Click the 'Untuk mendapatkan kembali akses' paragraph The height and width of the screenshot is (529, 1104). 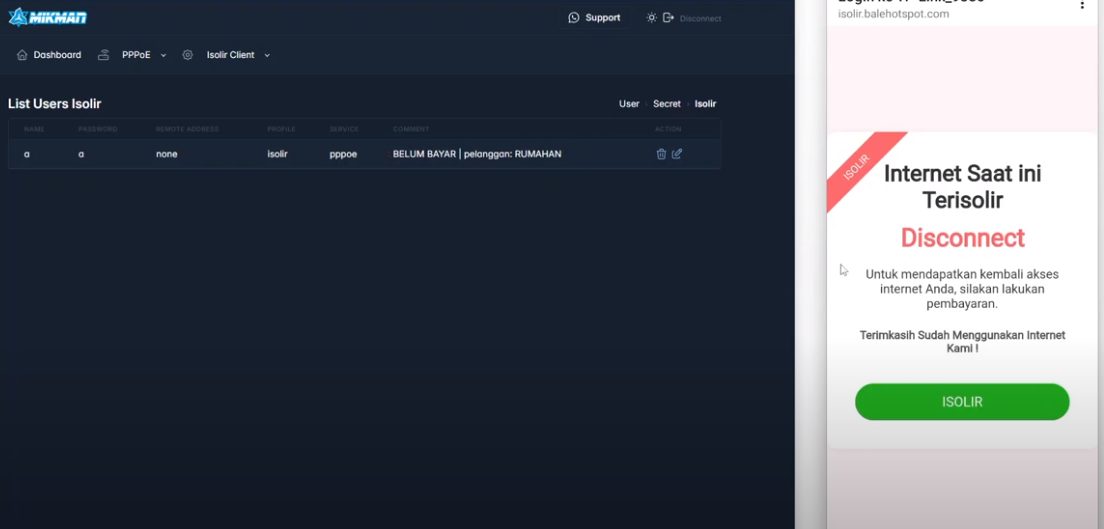(x=962, y=289)
